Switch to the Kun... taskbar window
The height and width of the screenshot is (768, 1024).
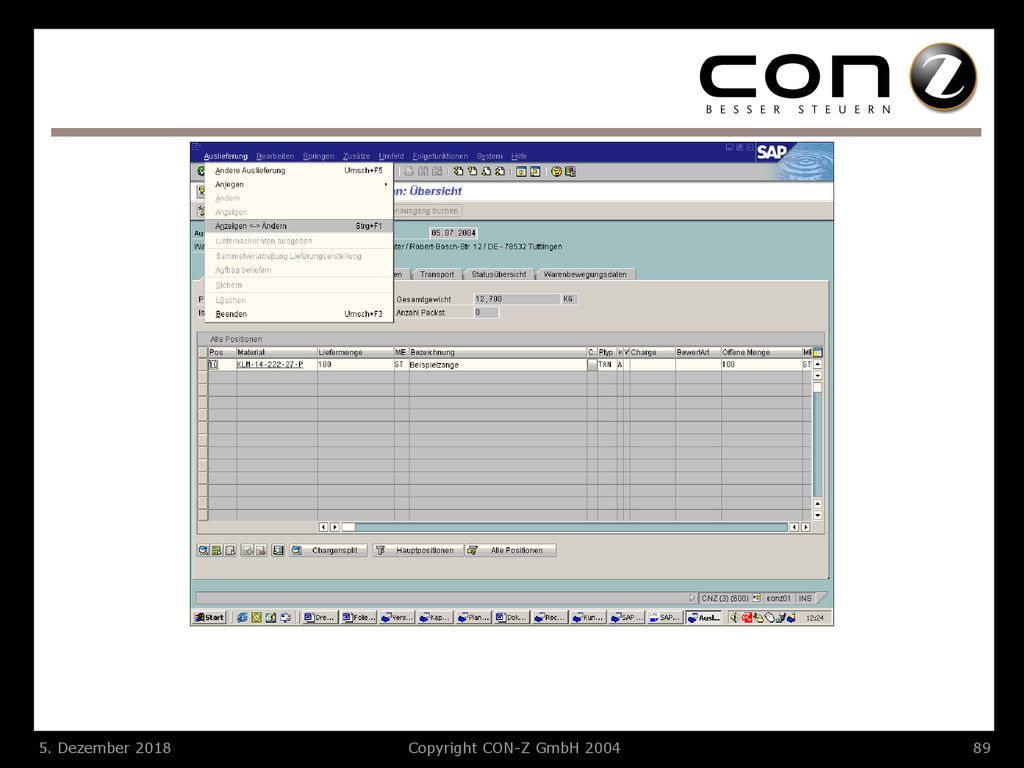588,617
